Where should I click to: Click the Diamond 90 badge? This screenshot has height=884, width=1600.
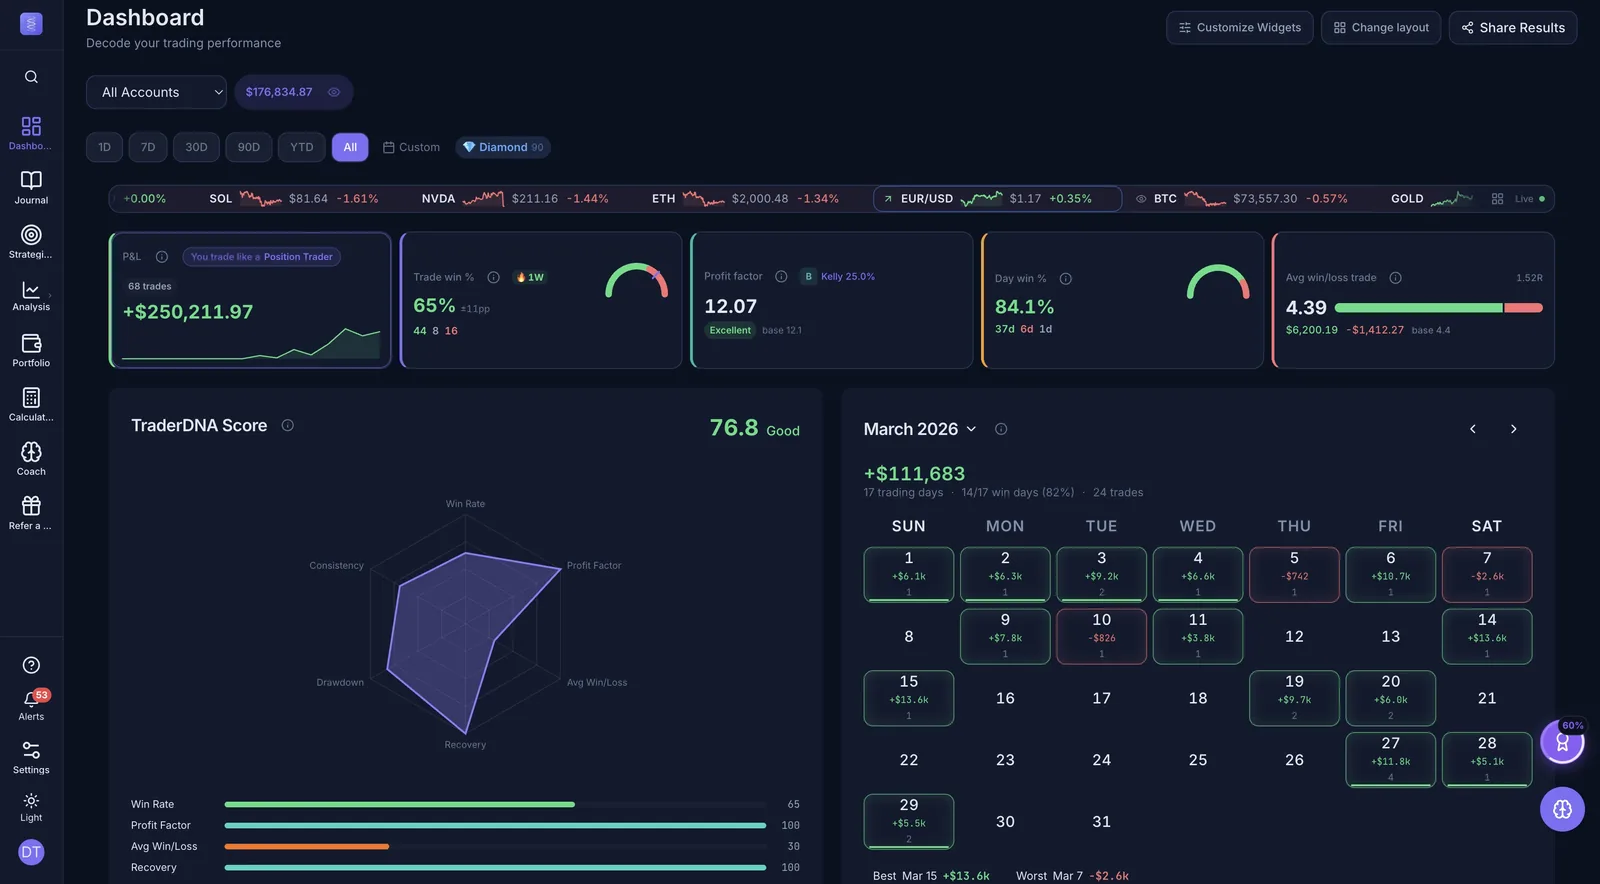(x=503, y=147)
